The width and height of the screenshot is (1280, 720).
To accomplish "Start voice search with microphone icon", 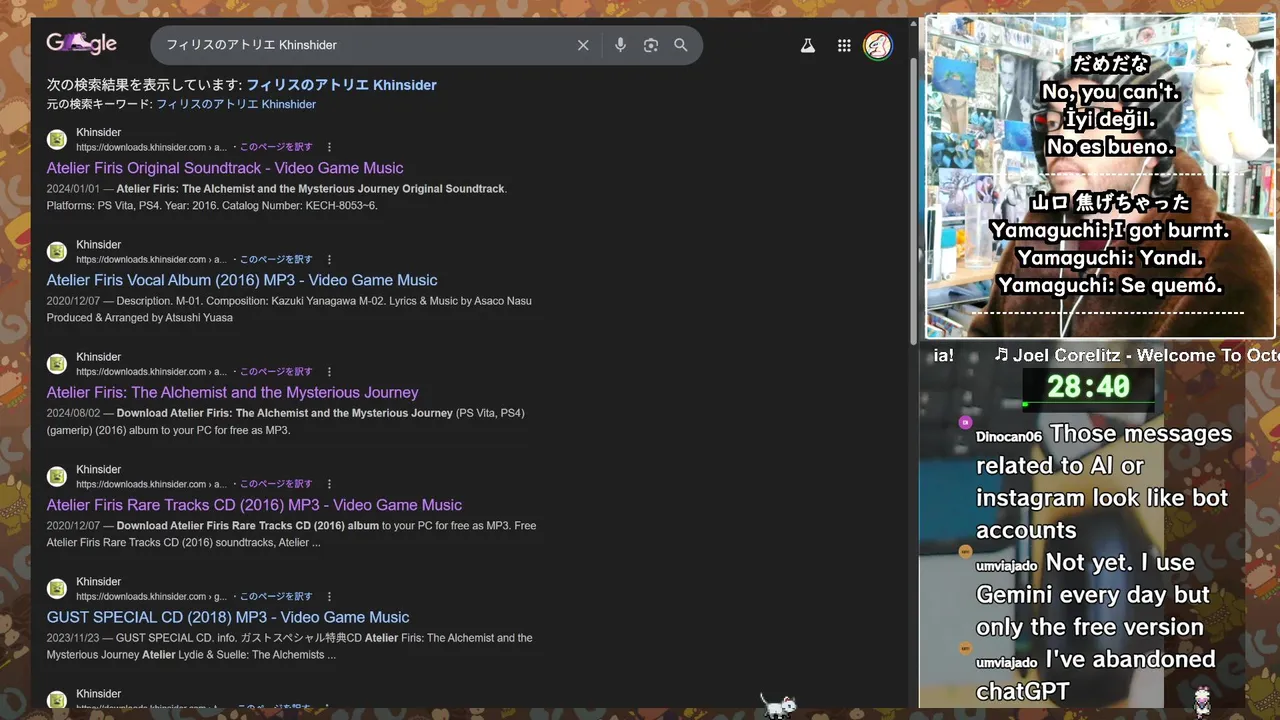I will coord(620,45).
